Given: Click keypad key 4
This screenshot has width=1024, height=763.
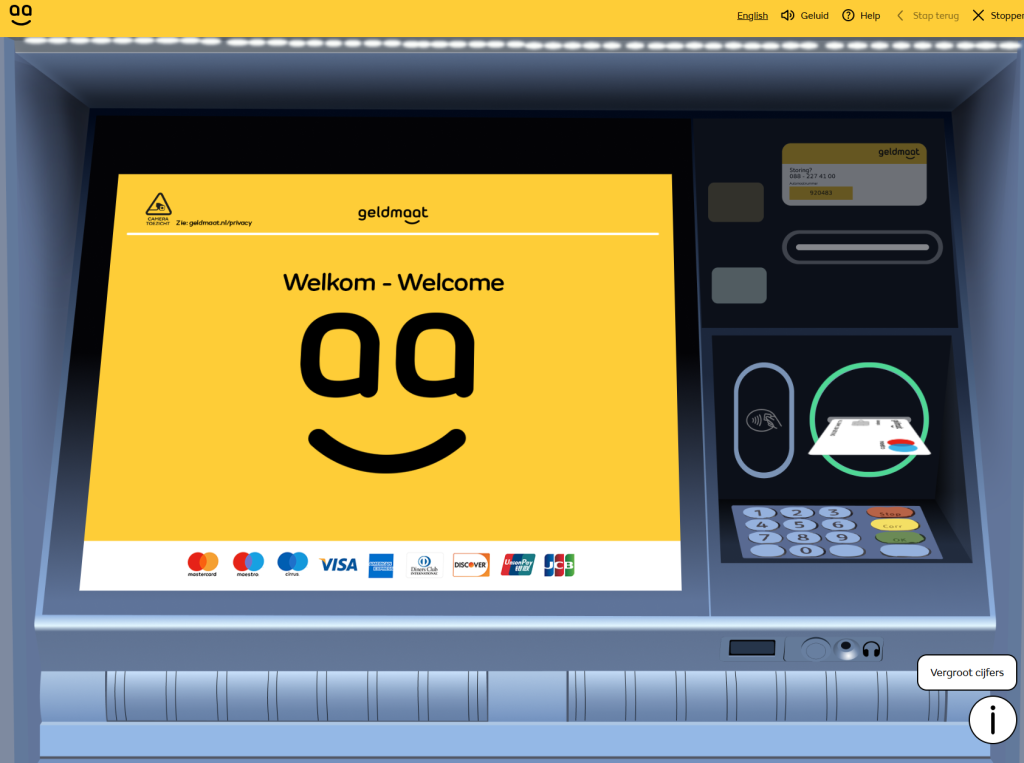Looking at the screenshot, I should coord(761,525).
